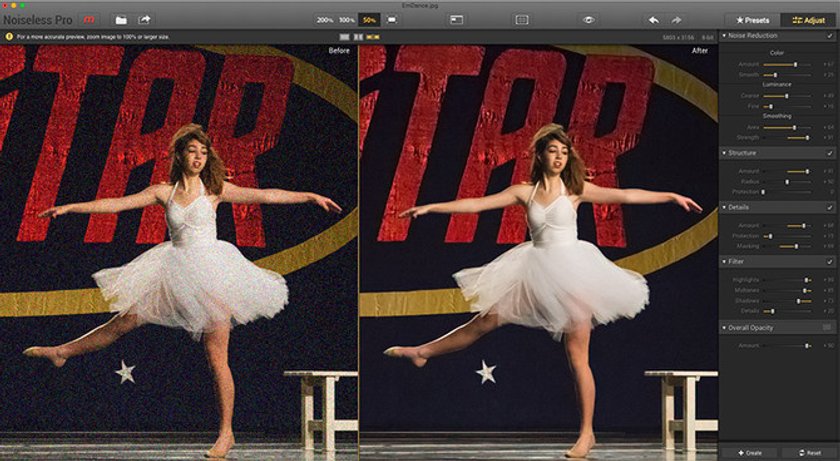Click the Structure Protection slider
This screenshot has width=840, height=461.
click(786, 192)
